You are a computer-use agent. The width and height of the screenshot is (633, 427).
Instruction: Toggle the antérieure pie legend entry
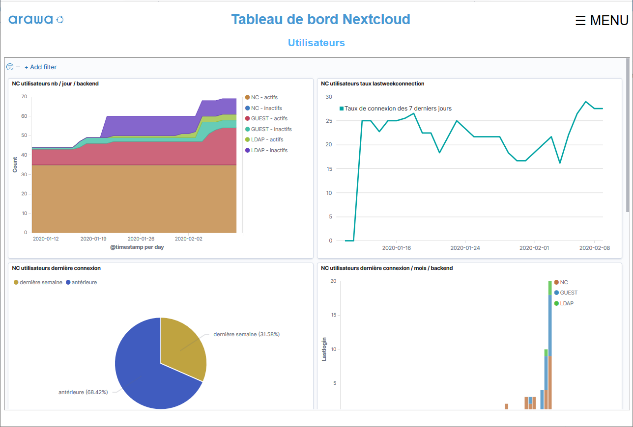(x=82, y=283)
